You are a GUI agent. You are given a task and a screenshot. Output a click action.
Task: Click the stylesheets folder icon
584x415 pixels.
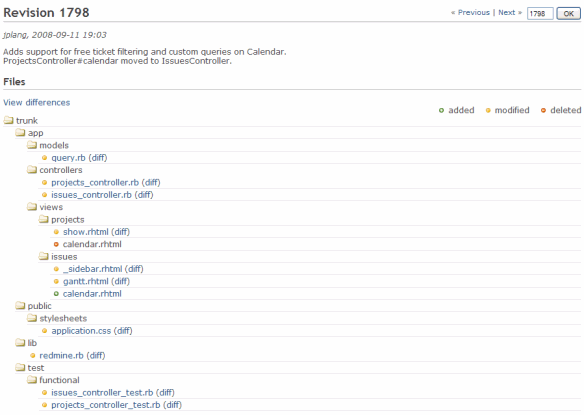(32, 318)
